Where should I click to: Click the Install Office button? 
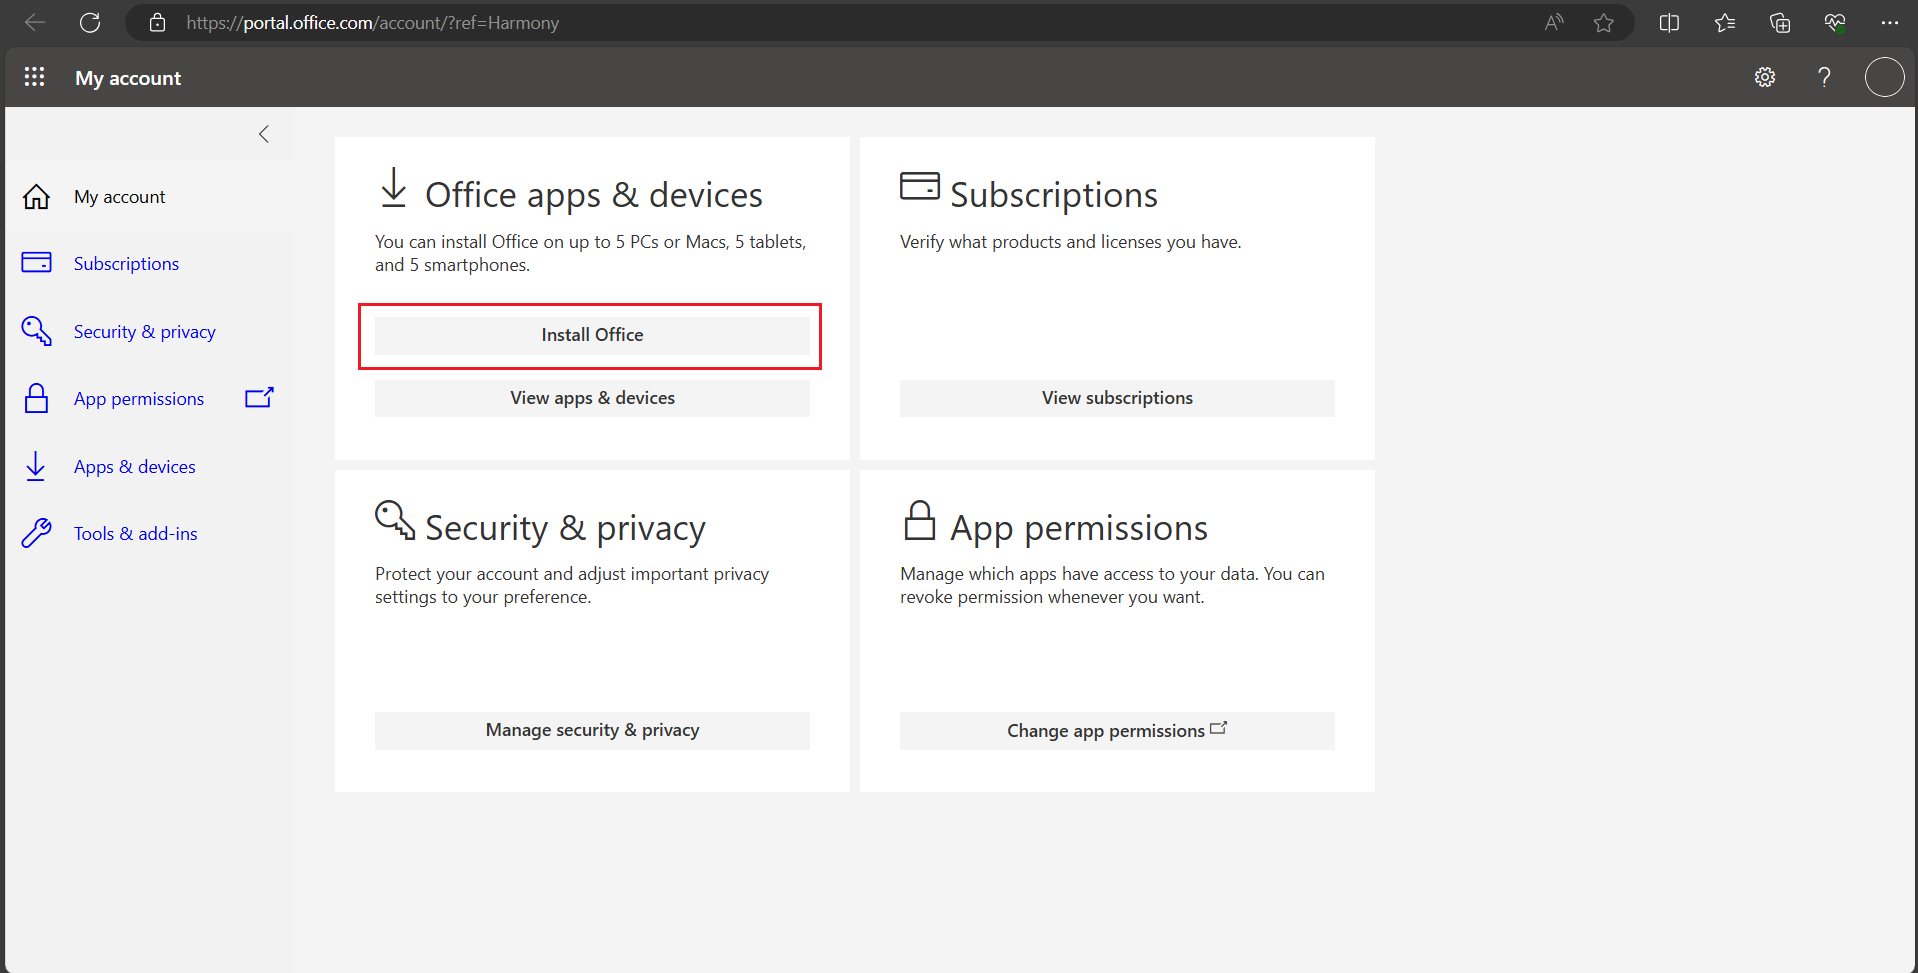coord(592,335)
